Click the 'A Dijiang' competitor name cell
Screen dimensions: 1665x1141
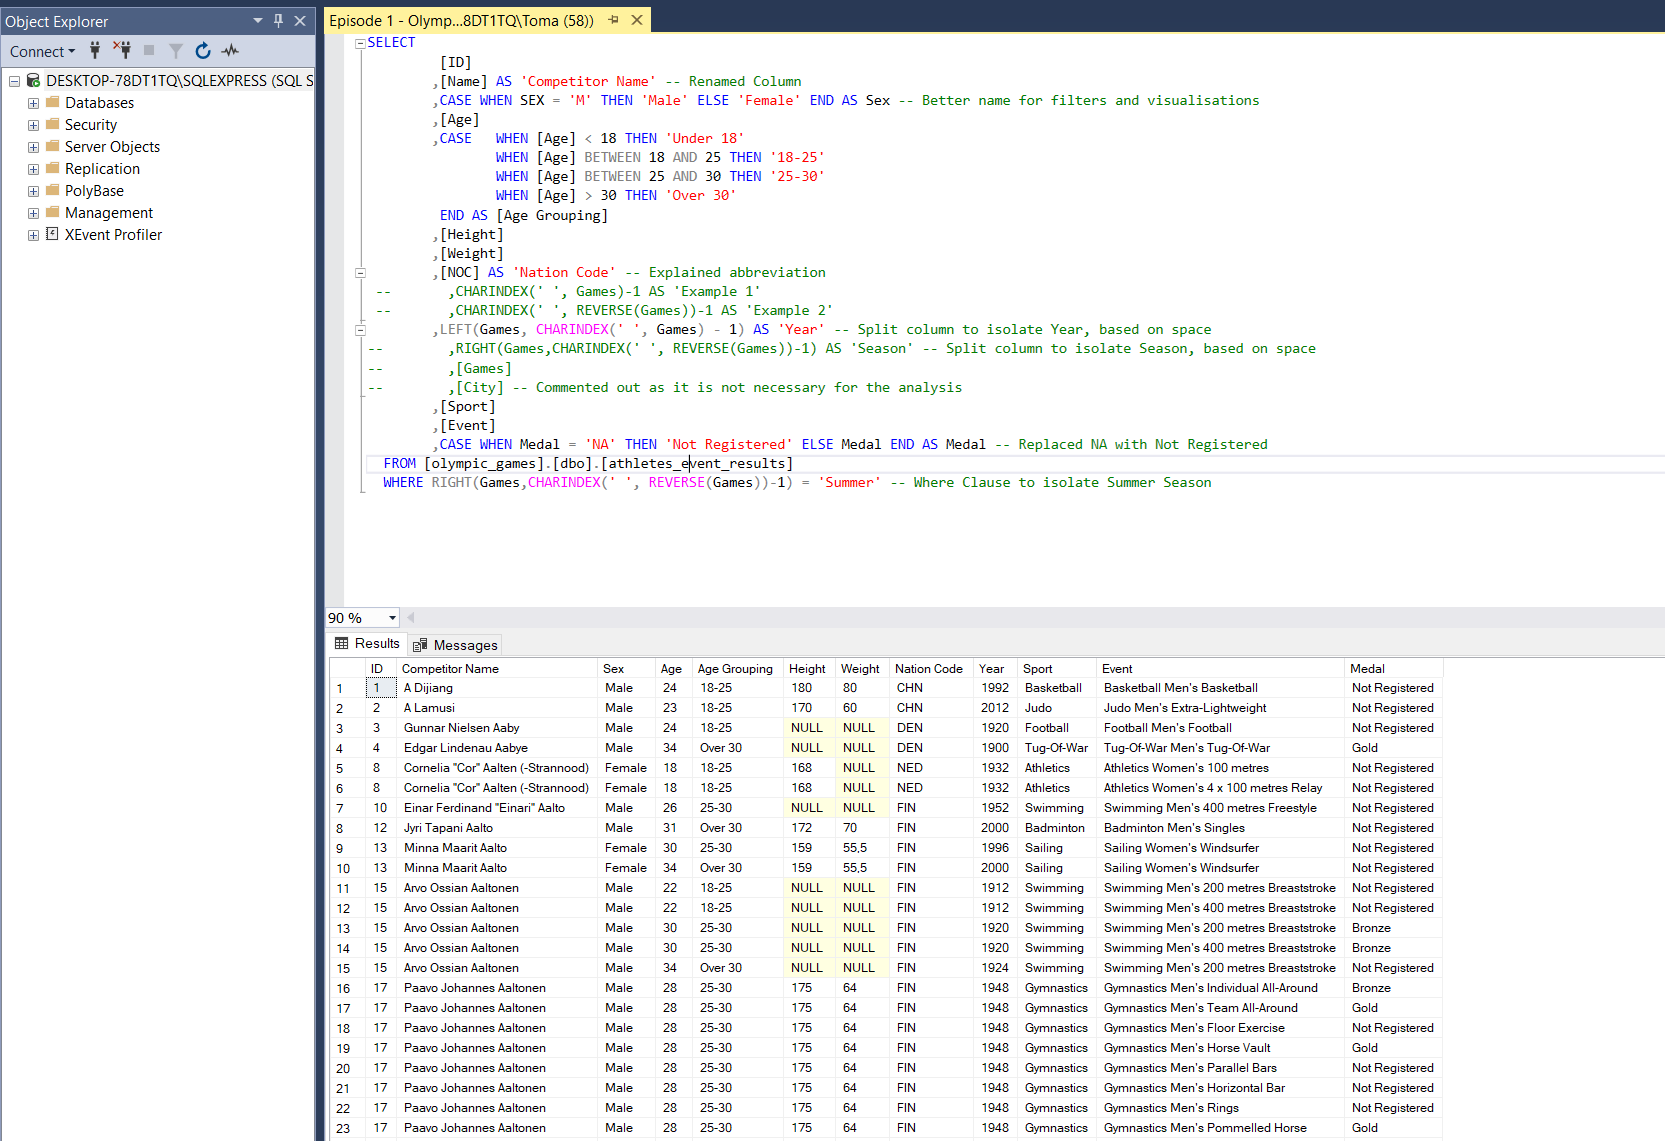497,688
